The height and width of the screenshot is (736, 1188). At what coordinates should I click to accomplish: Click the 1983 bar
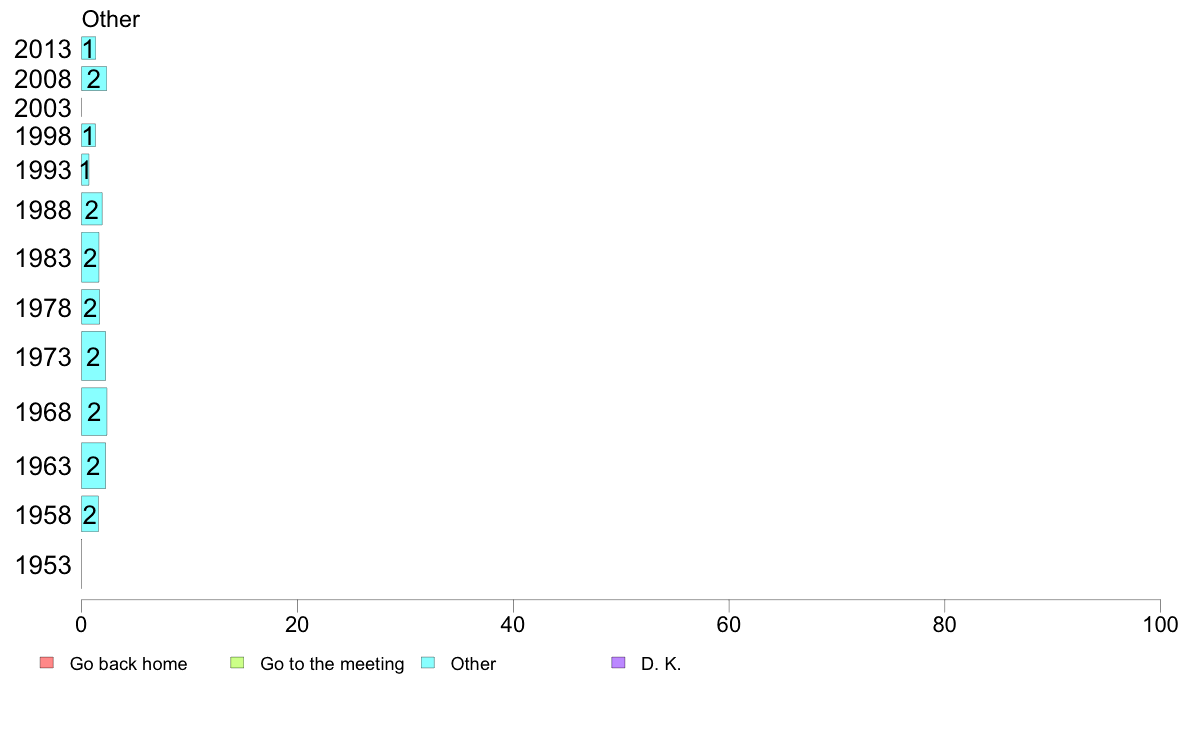pos(90,258)
